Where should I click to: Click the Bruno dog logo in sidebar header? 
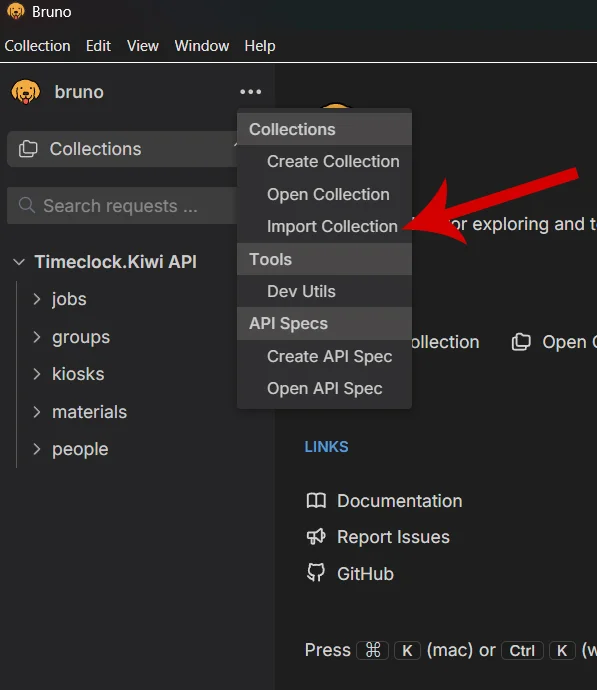pyautogui.click(x=26, y=92)
